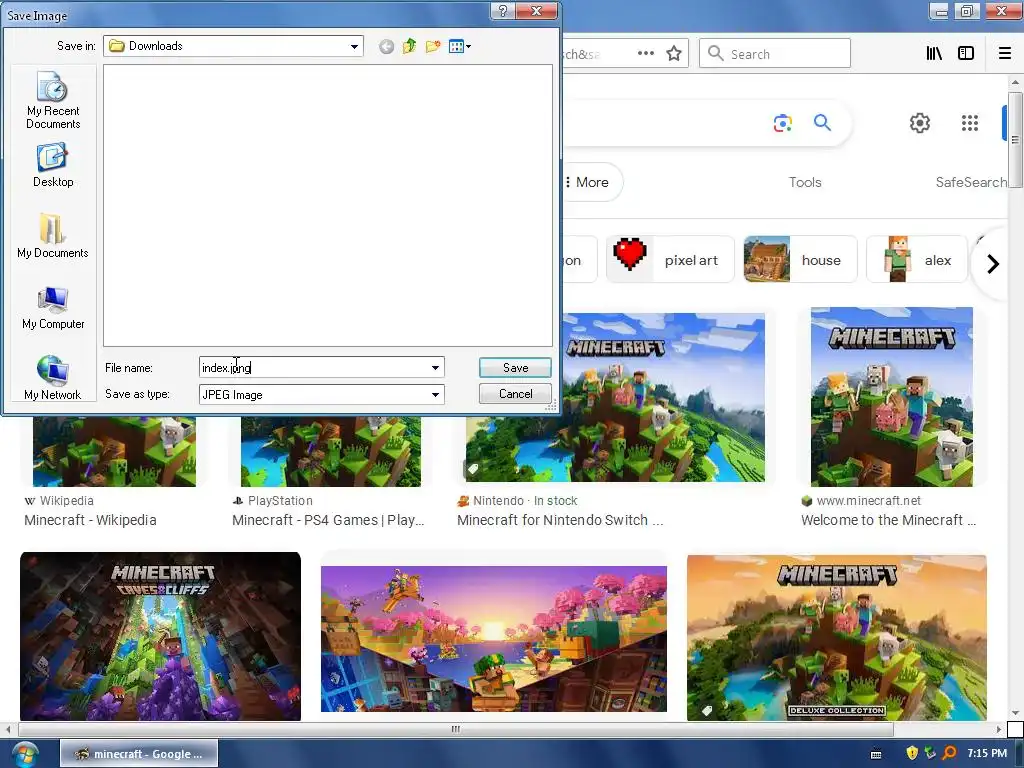Open the Caves & Cliffs image thumbnail
The width and height of the screenshot is (1024, 768).
[x=161, y=636]
